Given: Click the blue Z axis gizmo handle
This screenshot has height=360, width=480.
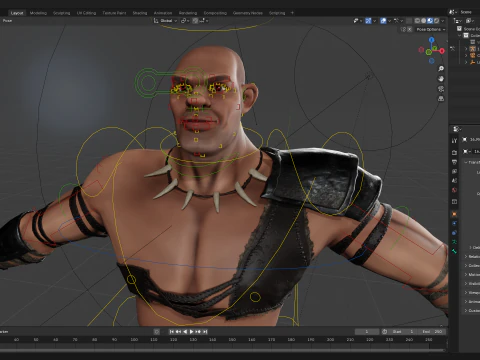Looking at the screenshot, I should click(x=432, y=40).
